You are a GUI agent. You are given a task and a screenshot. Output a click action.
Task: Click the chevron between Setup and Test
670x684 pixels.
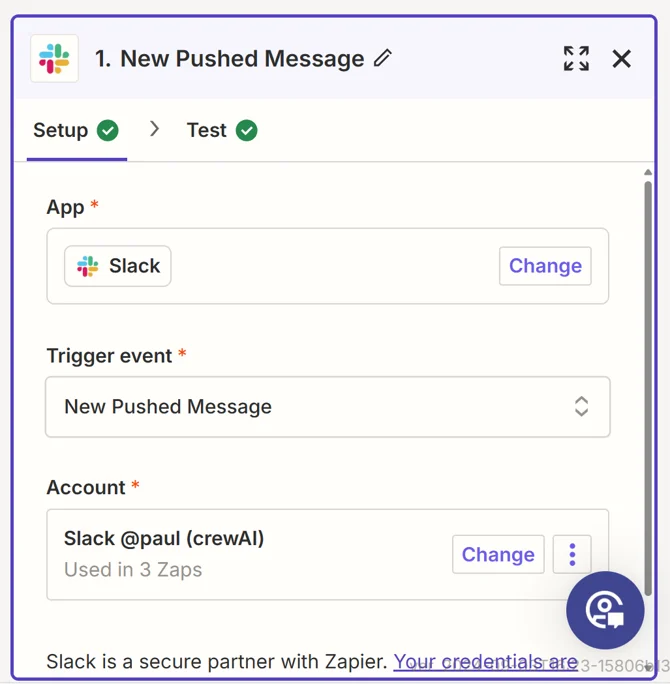154,129
